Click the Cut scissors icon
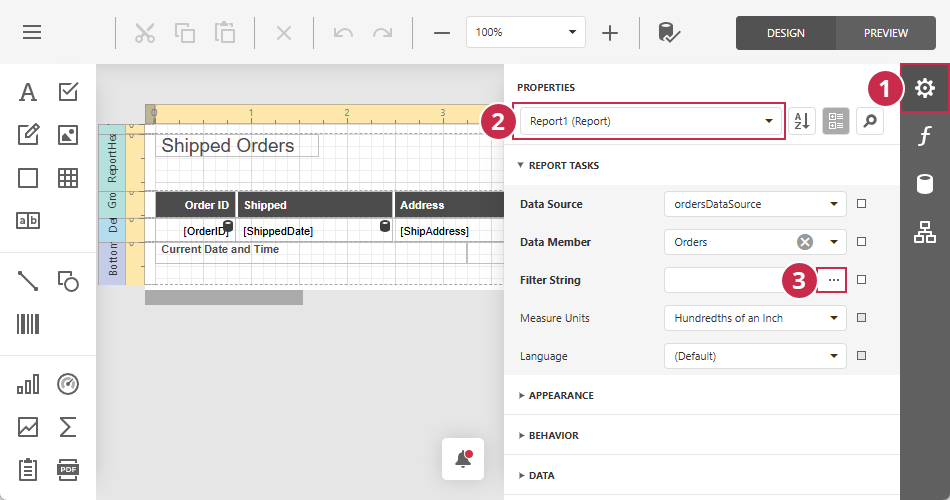 pyautogui.click(x=145, y=32)
